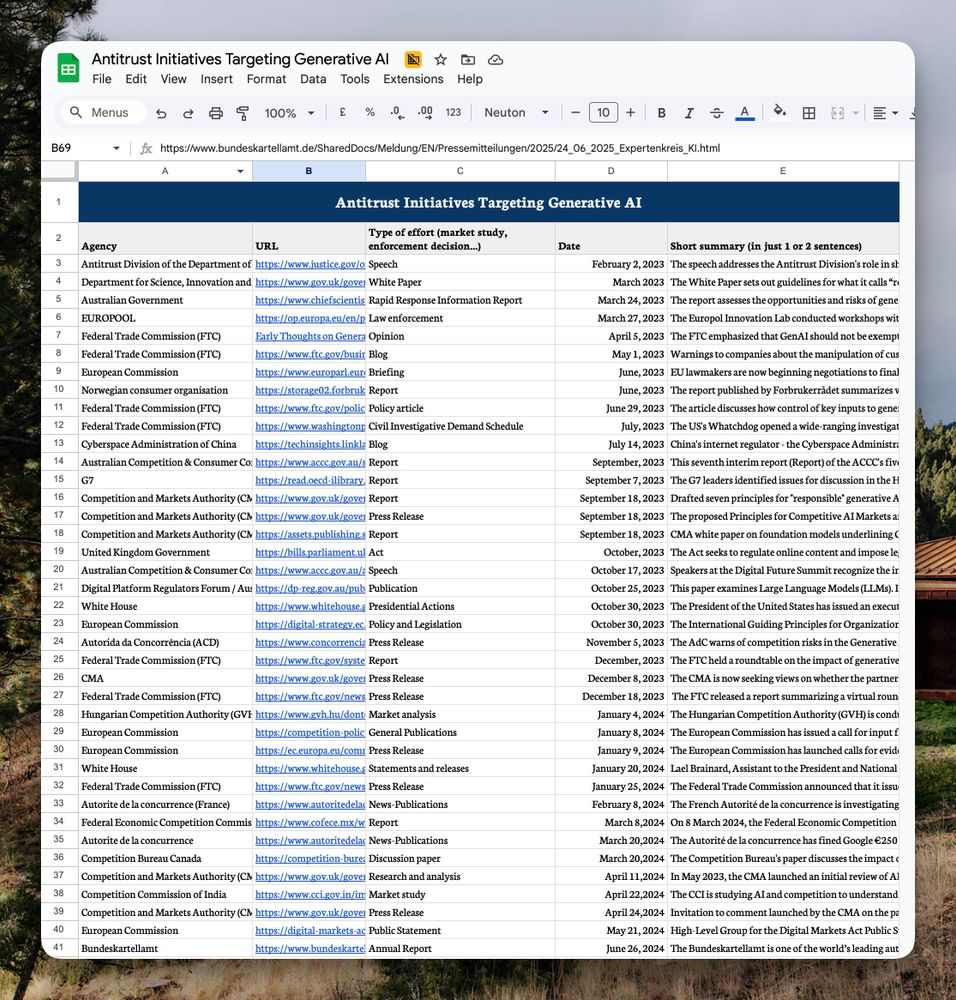Print the spreadsheet
The height and width of the screenshot is (1000, 956).
pyautogui.click(x=216, y=113)
